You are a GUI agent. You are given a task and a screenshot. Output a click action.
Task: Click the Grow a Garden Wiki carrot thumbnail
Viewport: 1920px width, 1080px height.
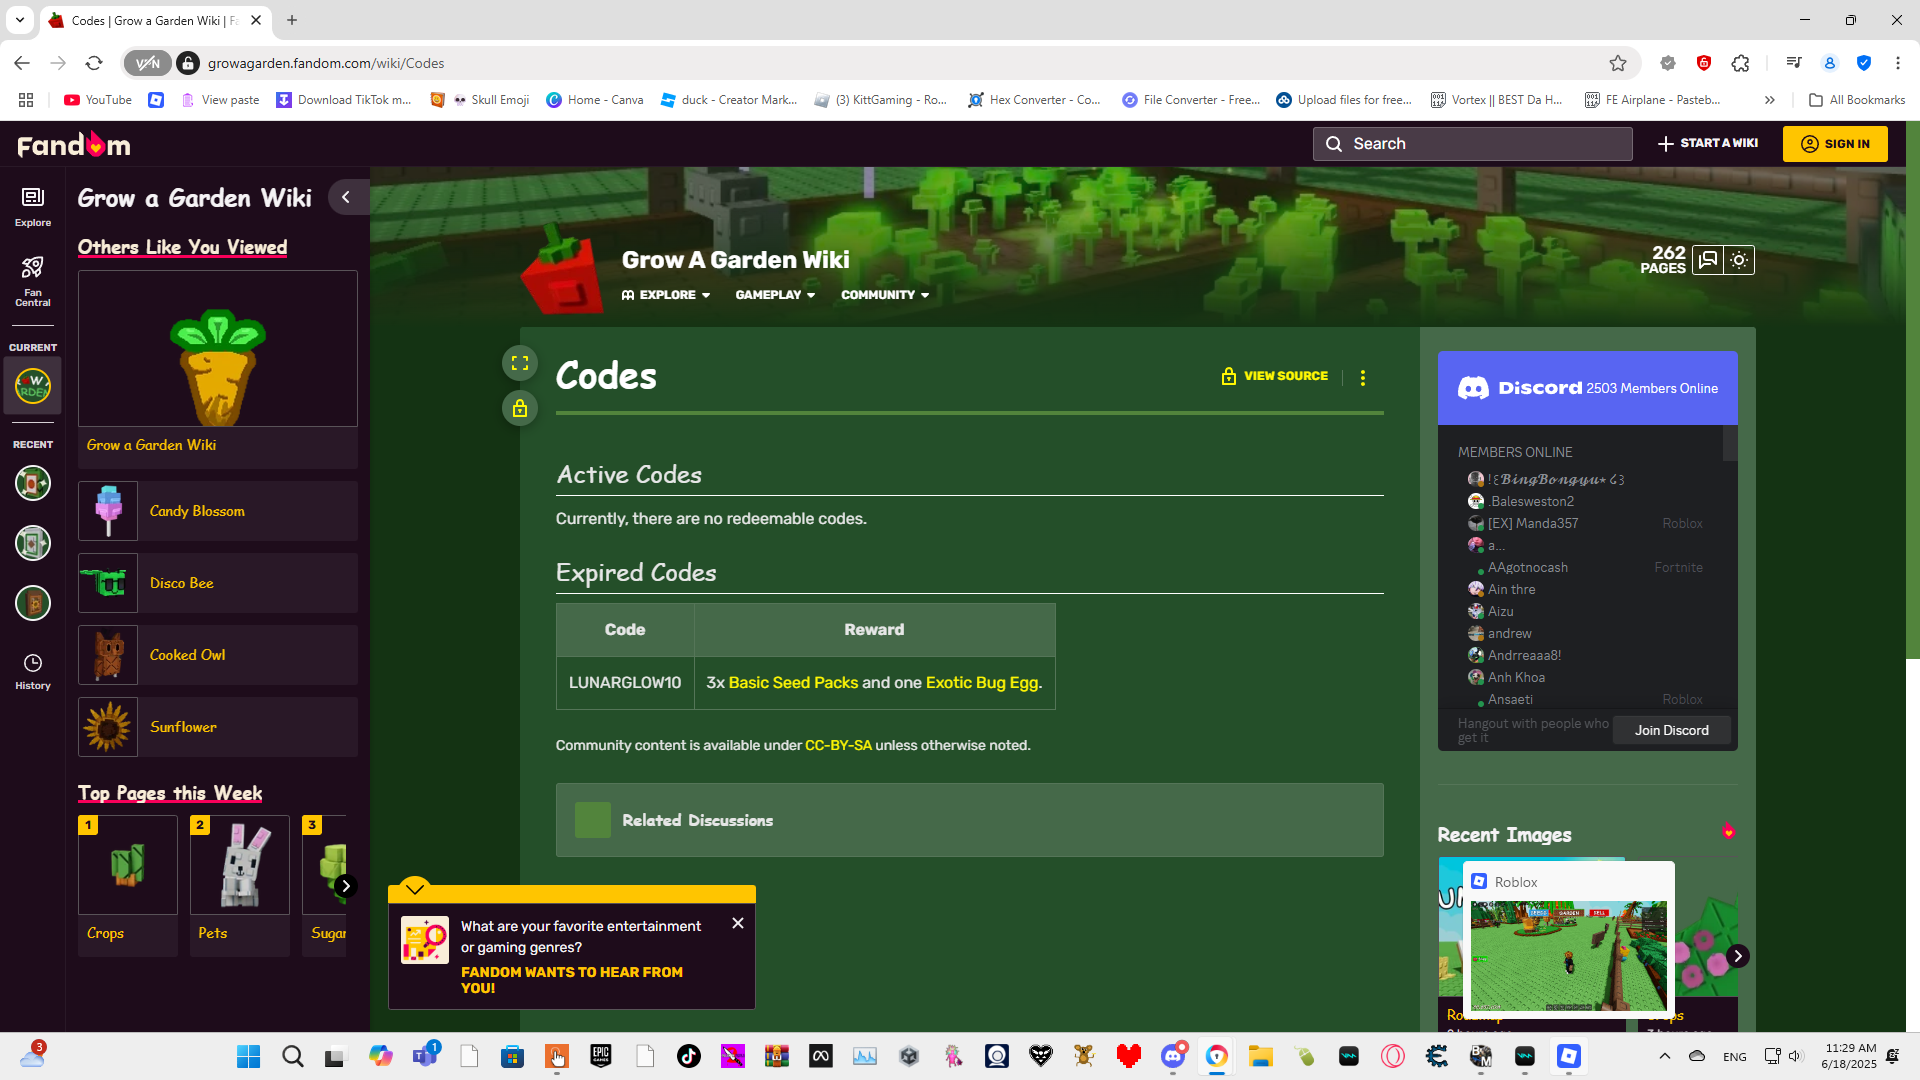click(x=218, y=348)
